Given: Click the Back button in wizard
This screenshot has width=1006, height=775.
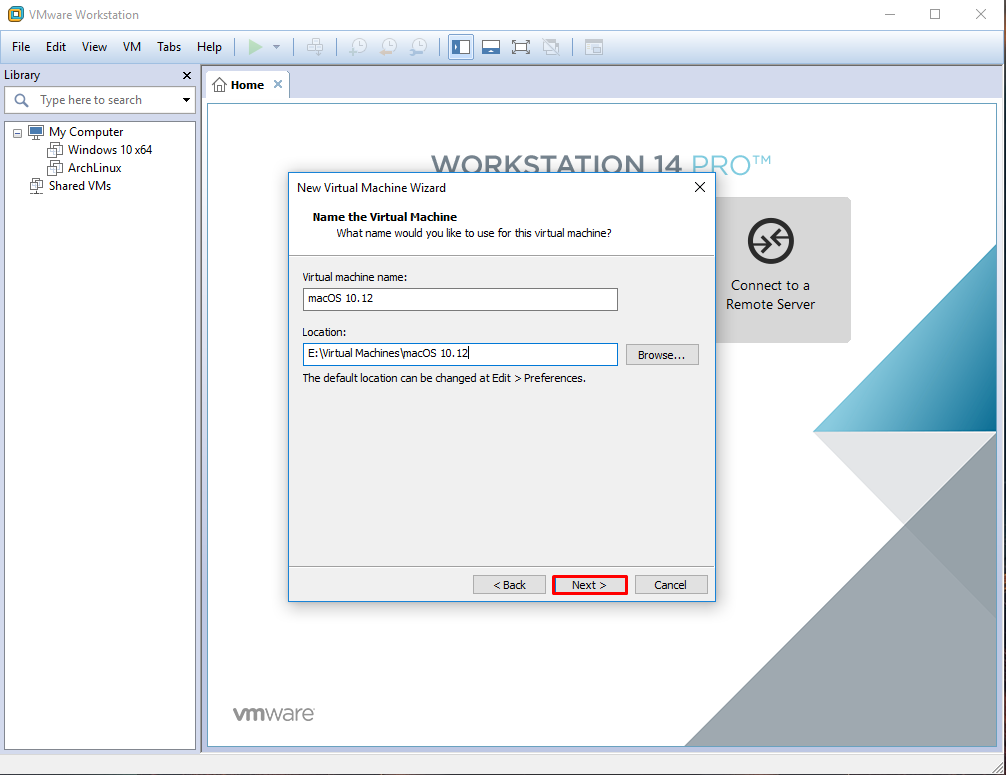Looking at the screenshot, I should tap(509, 585).
